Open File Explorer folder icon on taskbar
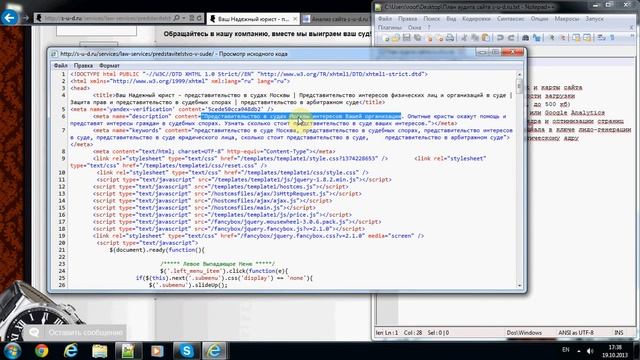Viewport: 640px width, 360px height. point(99,351)
